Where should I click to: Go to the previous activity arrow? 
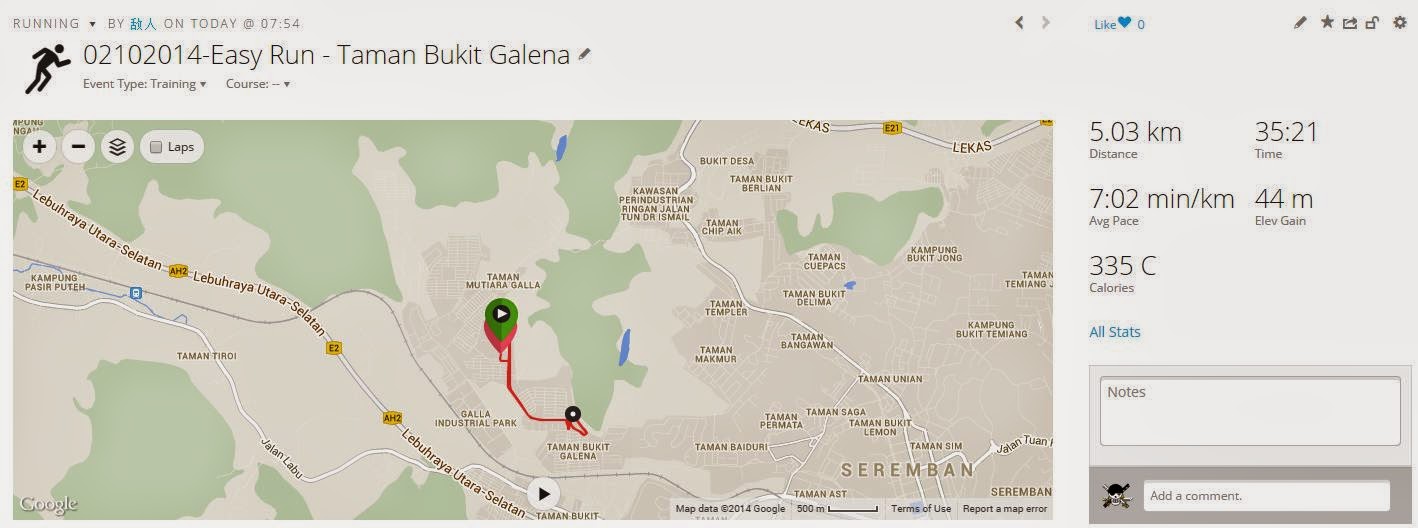[1019, 22]
